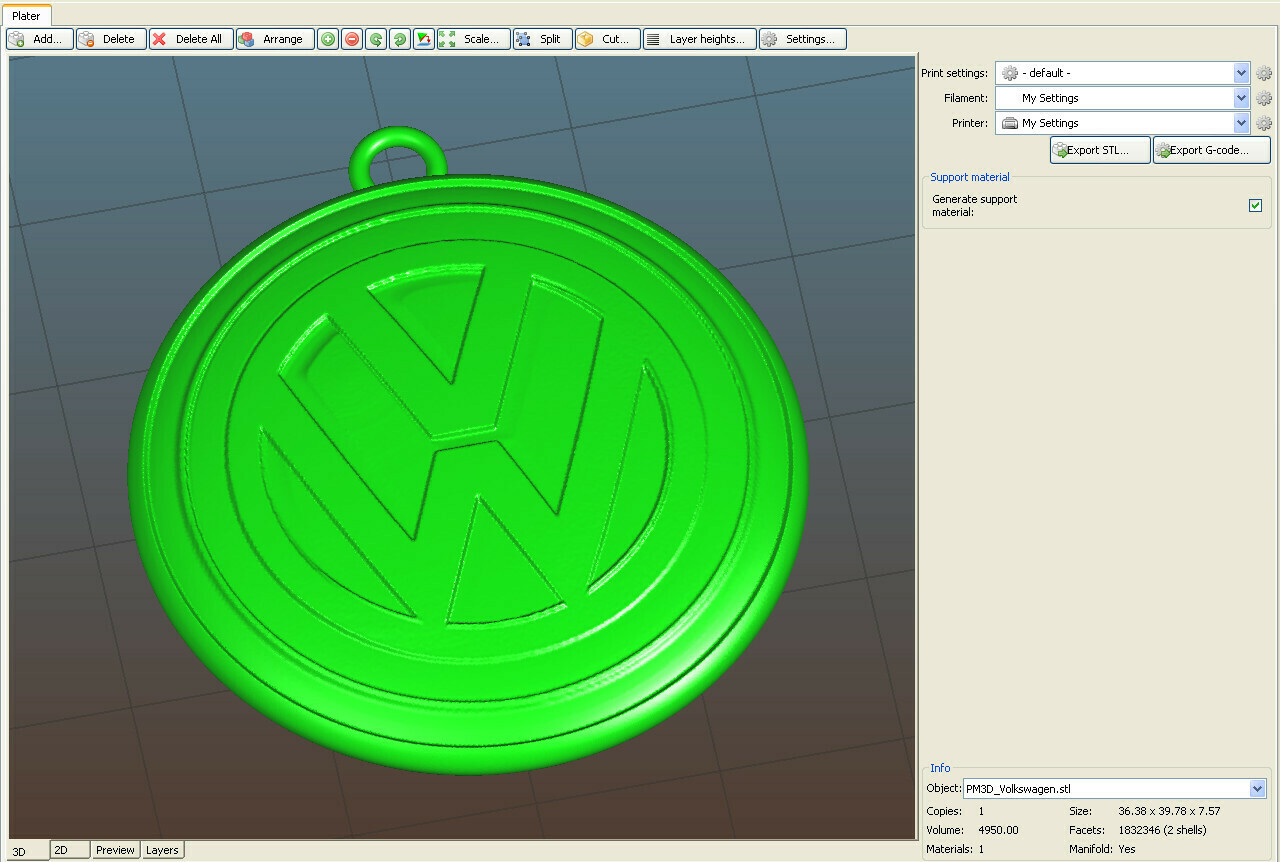Switch to the Layers tab
This screenshot has width=1280, height=862.
tap(162, 850)
